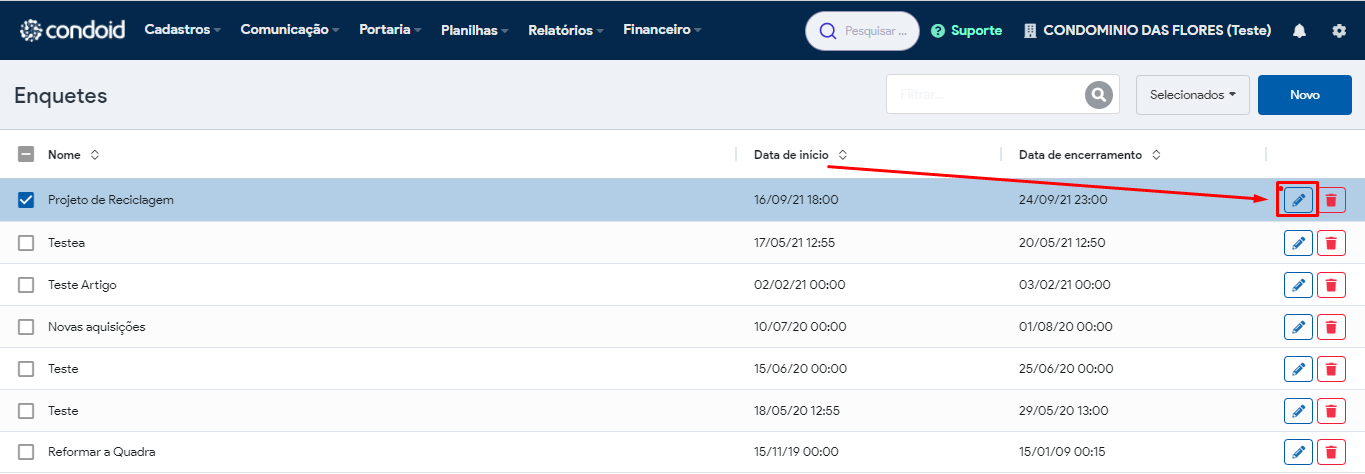Delete the Novas aquisições poll

1331,327
